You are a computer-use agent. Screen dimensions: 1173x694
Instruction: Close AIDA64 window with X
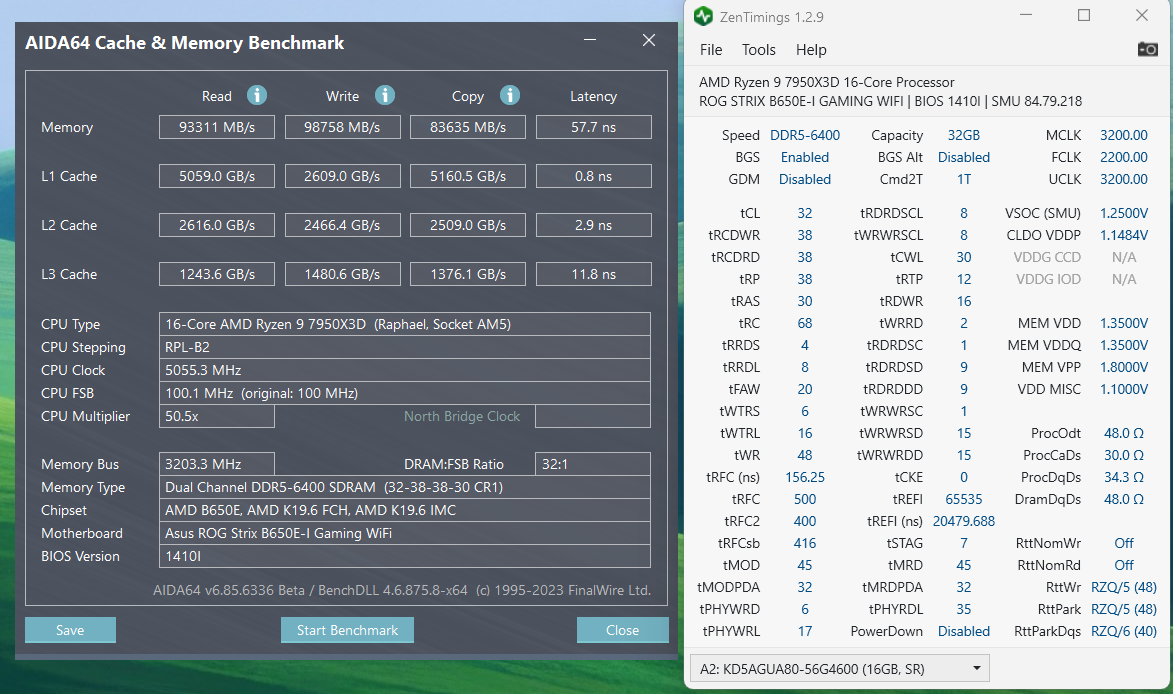(649, 40)
